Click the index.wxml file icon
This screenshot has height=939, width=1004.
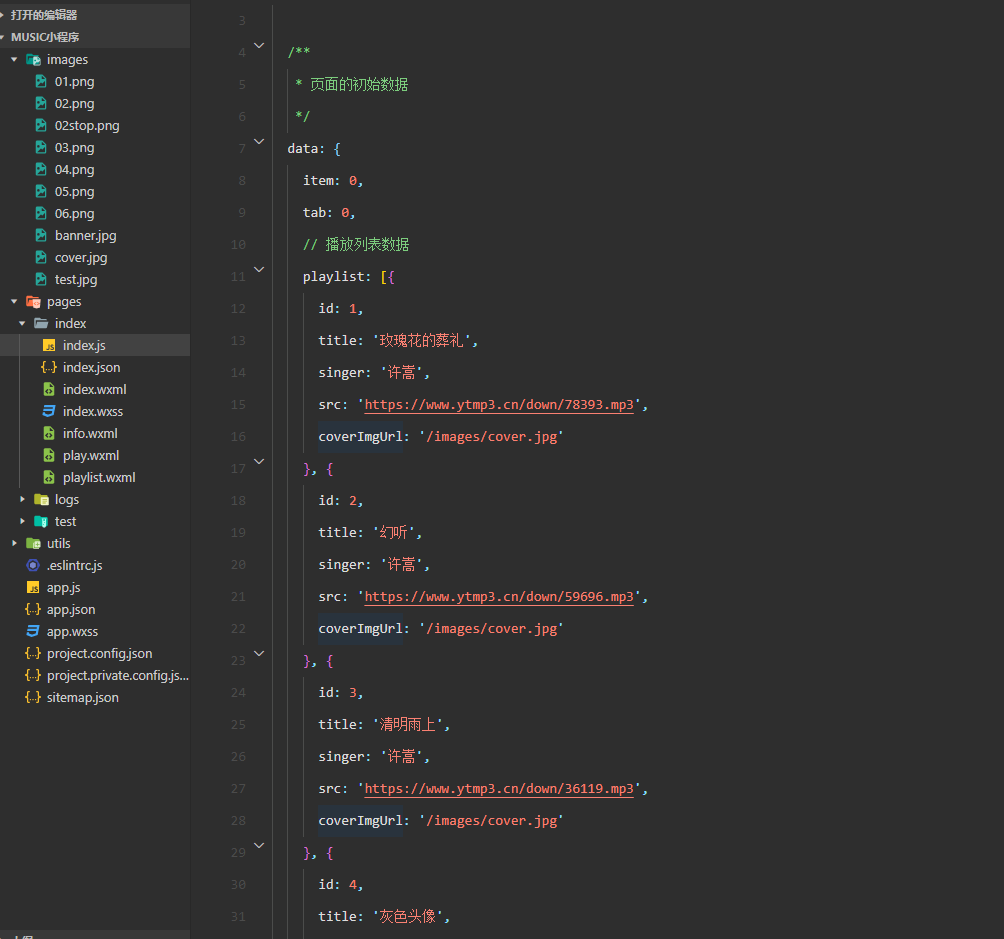pos(49,389)
